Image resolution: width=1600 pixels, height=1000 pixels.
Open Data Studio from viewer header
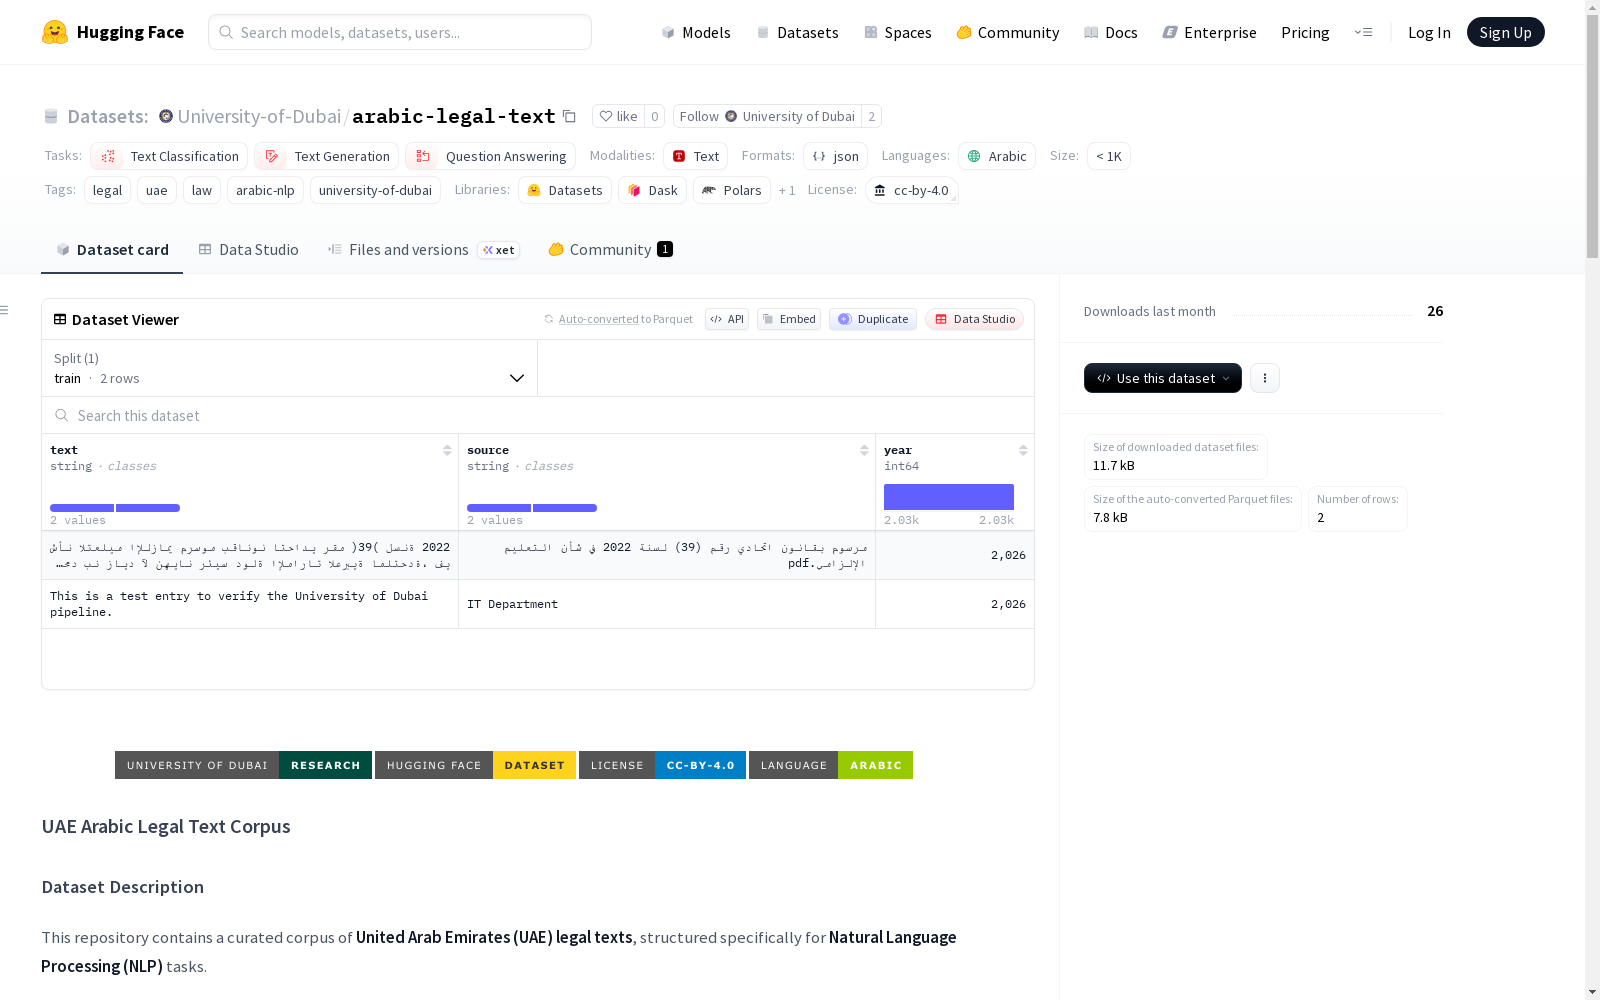coord(974,319)
